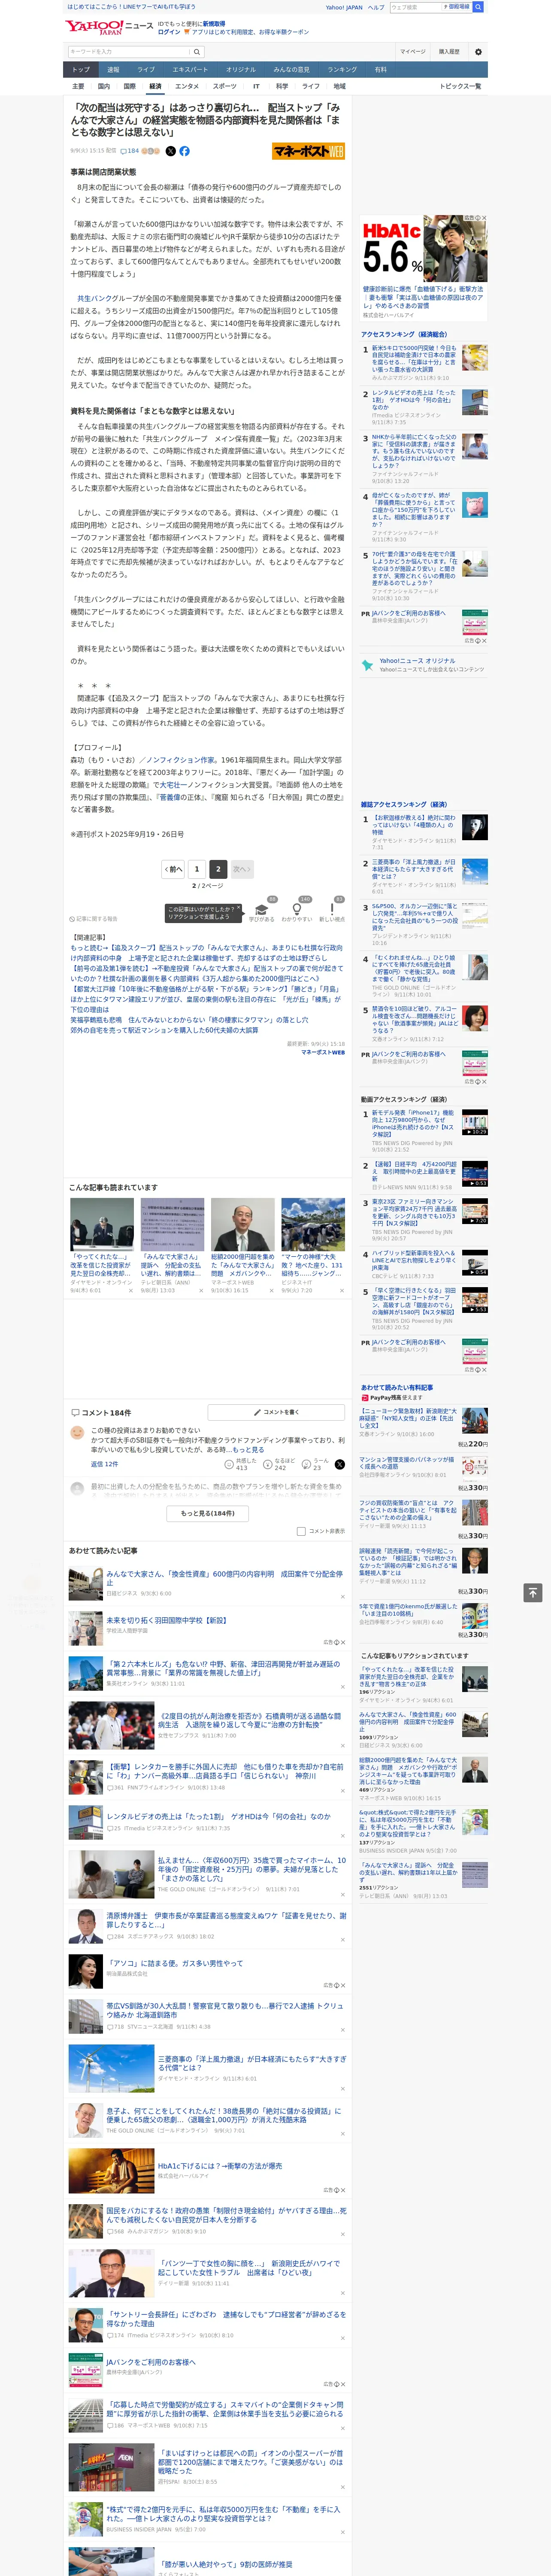Open 石橋貴明 cancer treatment article thumbnail
The image size is (551, 2576).
(111, 1726)
